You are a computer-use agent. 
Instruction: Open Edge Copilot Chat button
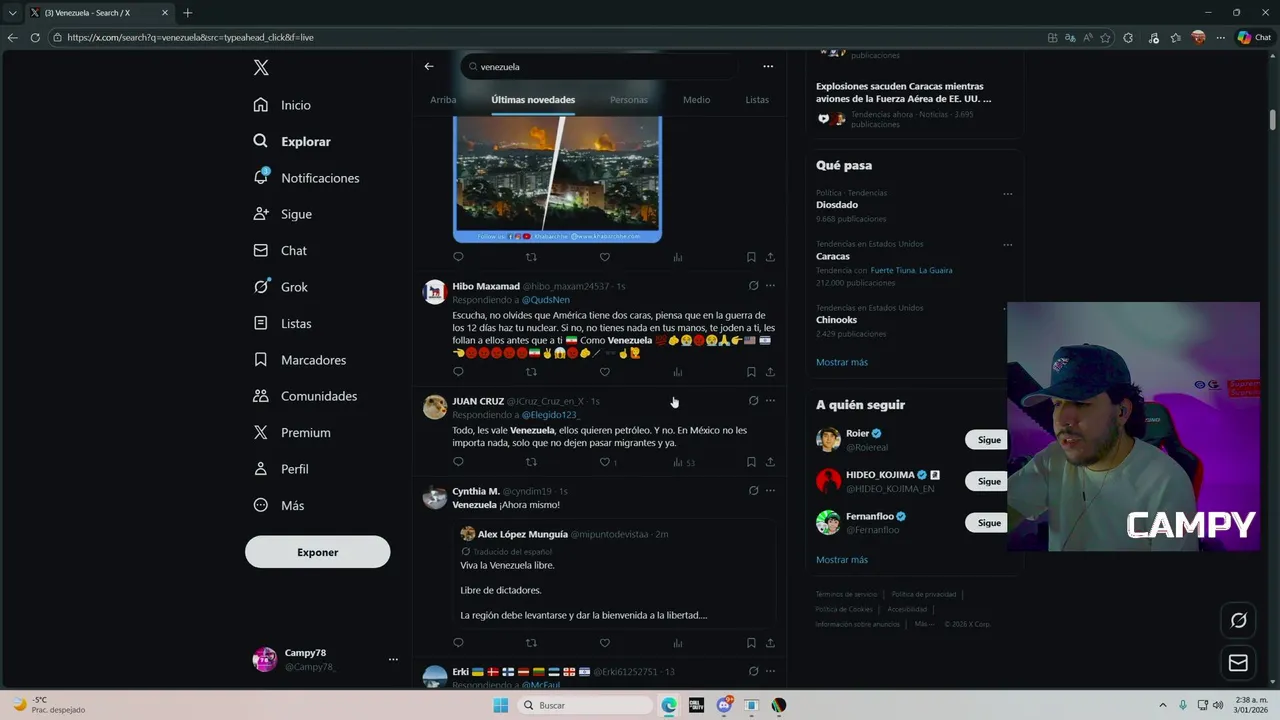[1255, 37]
